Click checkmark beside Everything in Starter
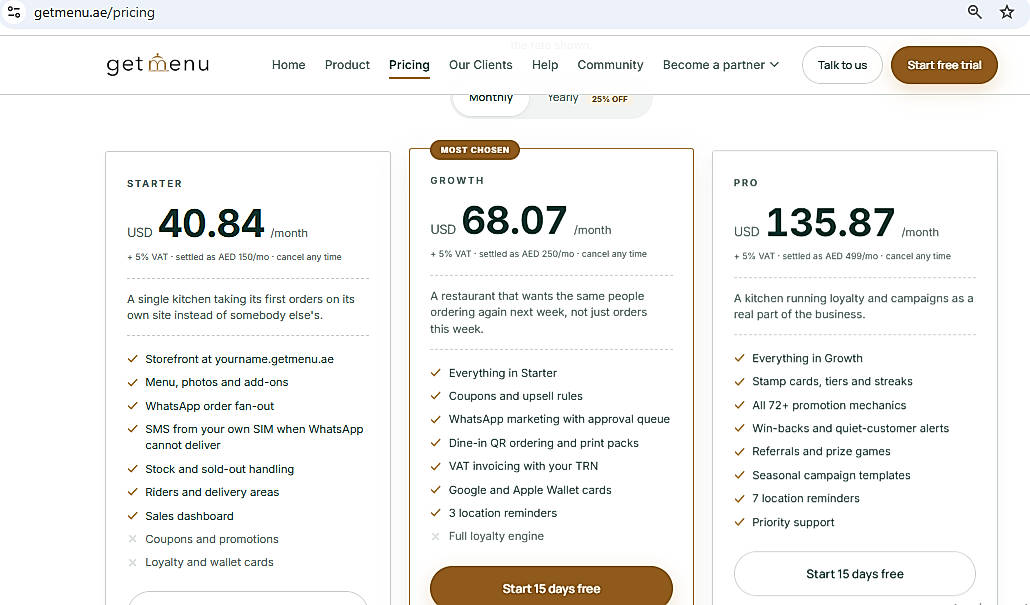Image resolution: width=1030 pixels, height=605 pixels. 436,372
